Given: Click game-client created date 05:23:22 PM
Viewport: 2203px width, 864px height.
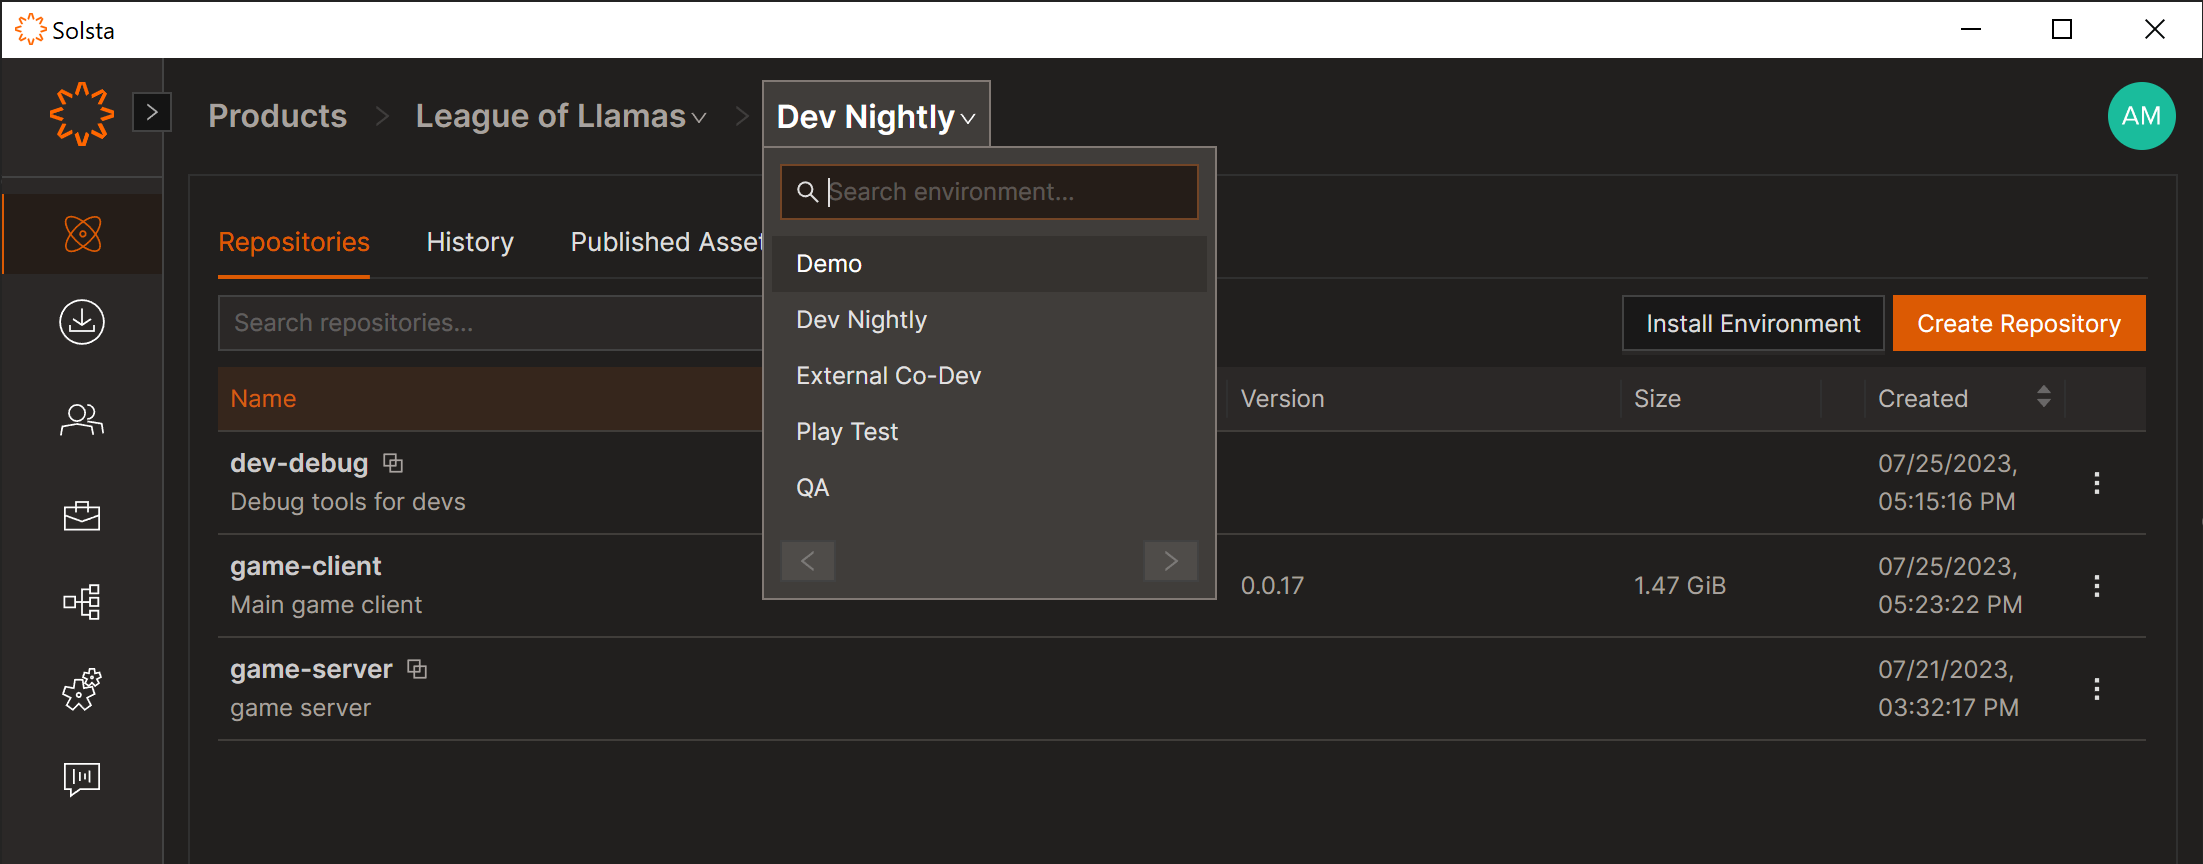Looking at the screenshot, I should pos(1950,586).
